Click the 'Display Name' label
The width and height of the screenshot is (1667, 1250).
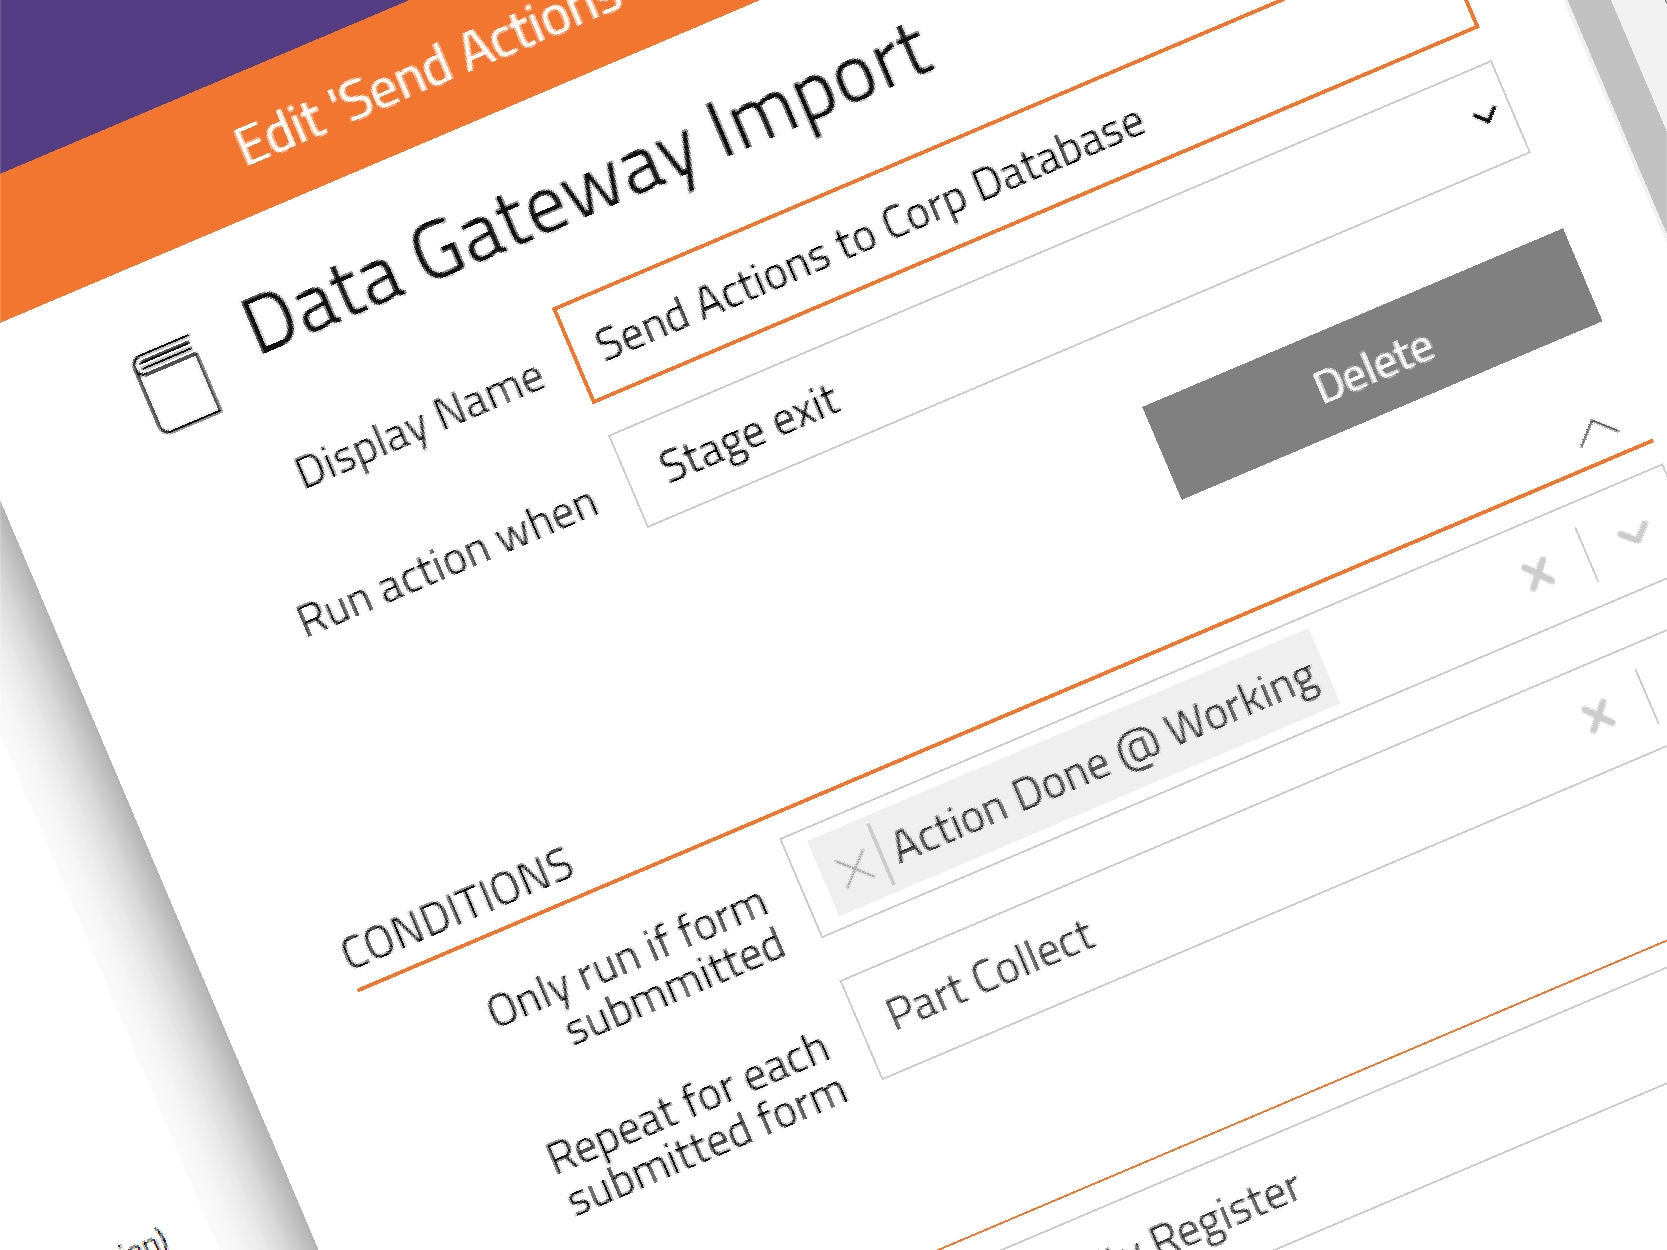(x=420, y=425)
